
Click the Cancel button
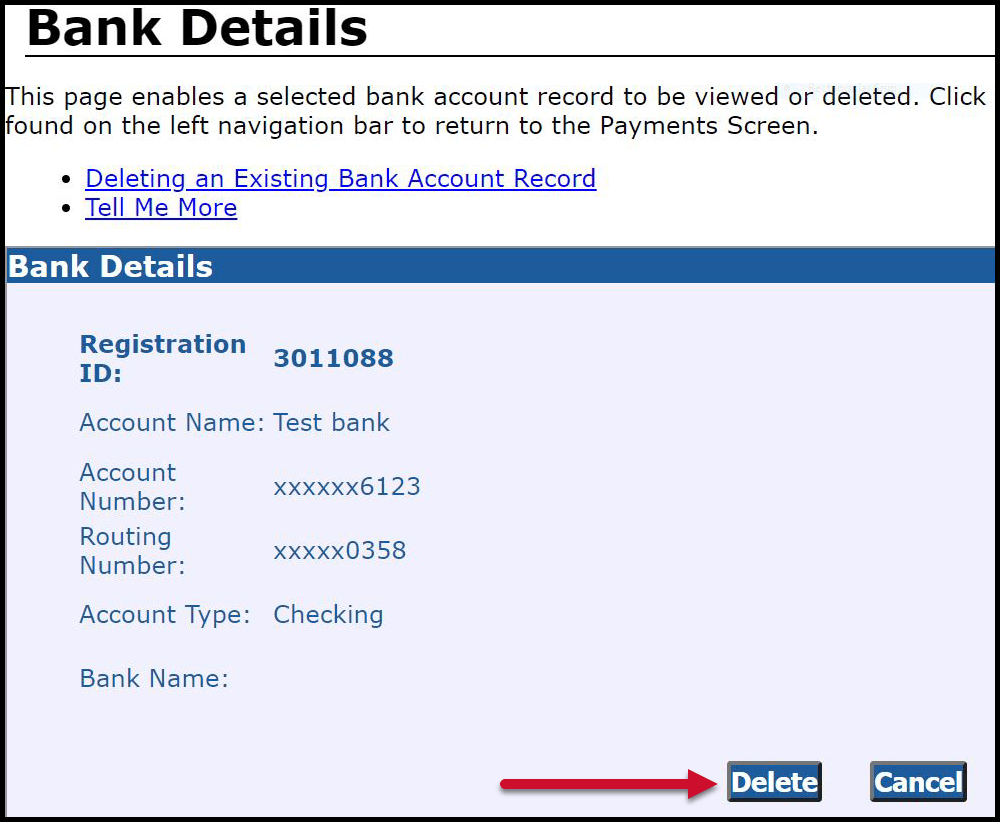click(916, 782)
